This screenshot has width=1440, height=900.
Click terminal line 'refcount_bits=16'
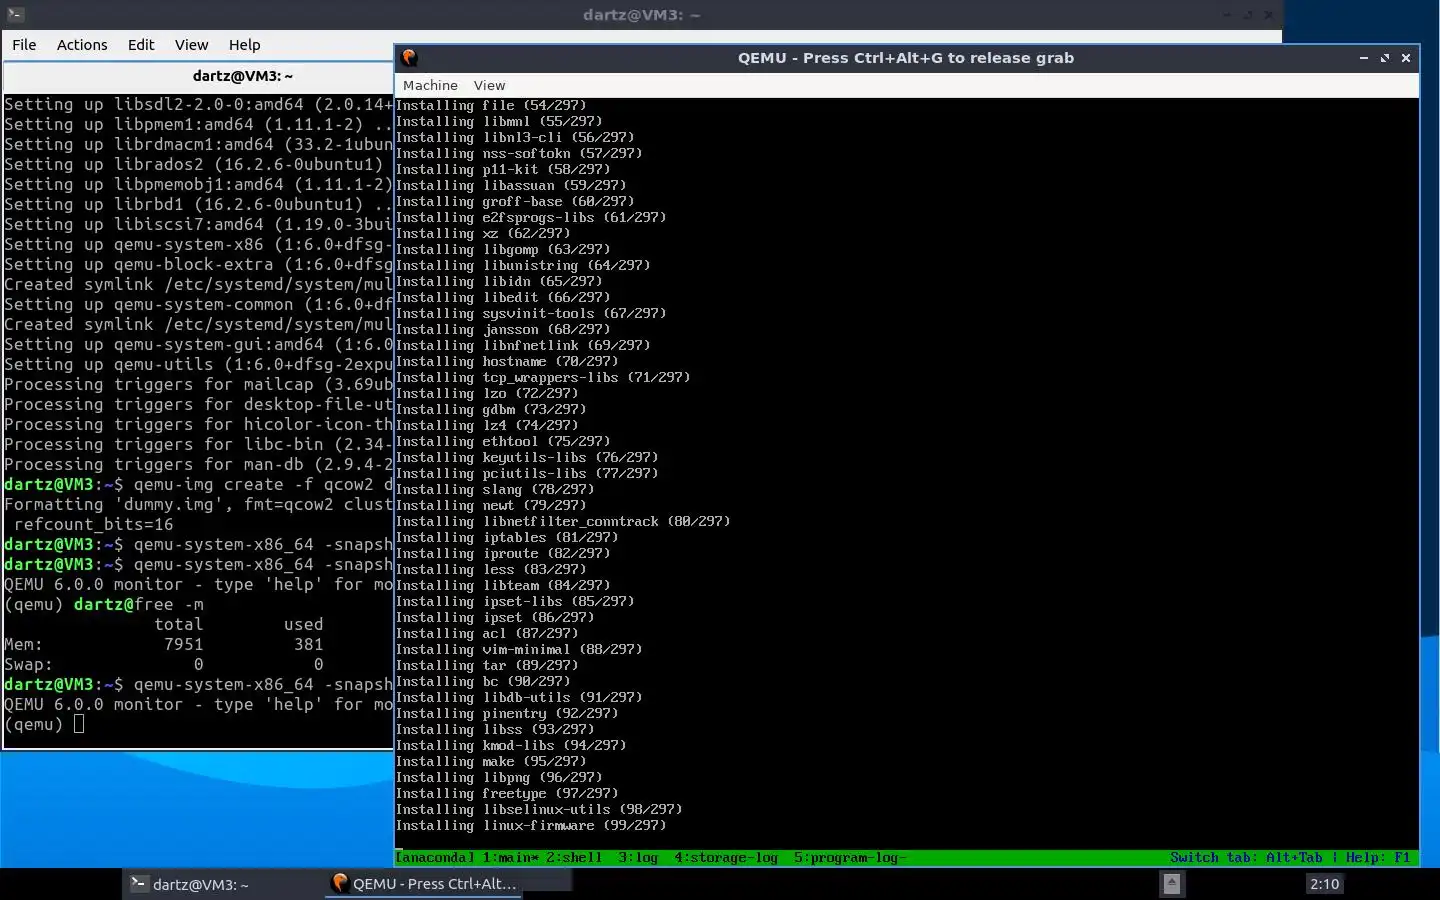click(x=94, y=525)
